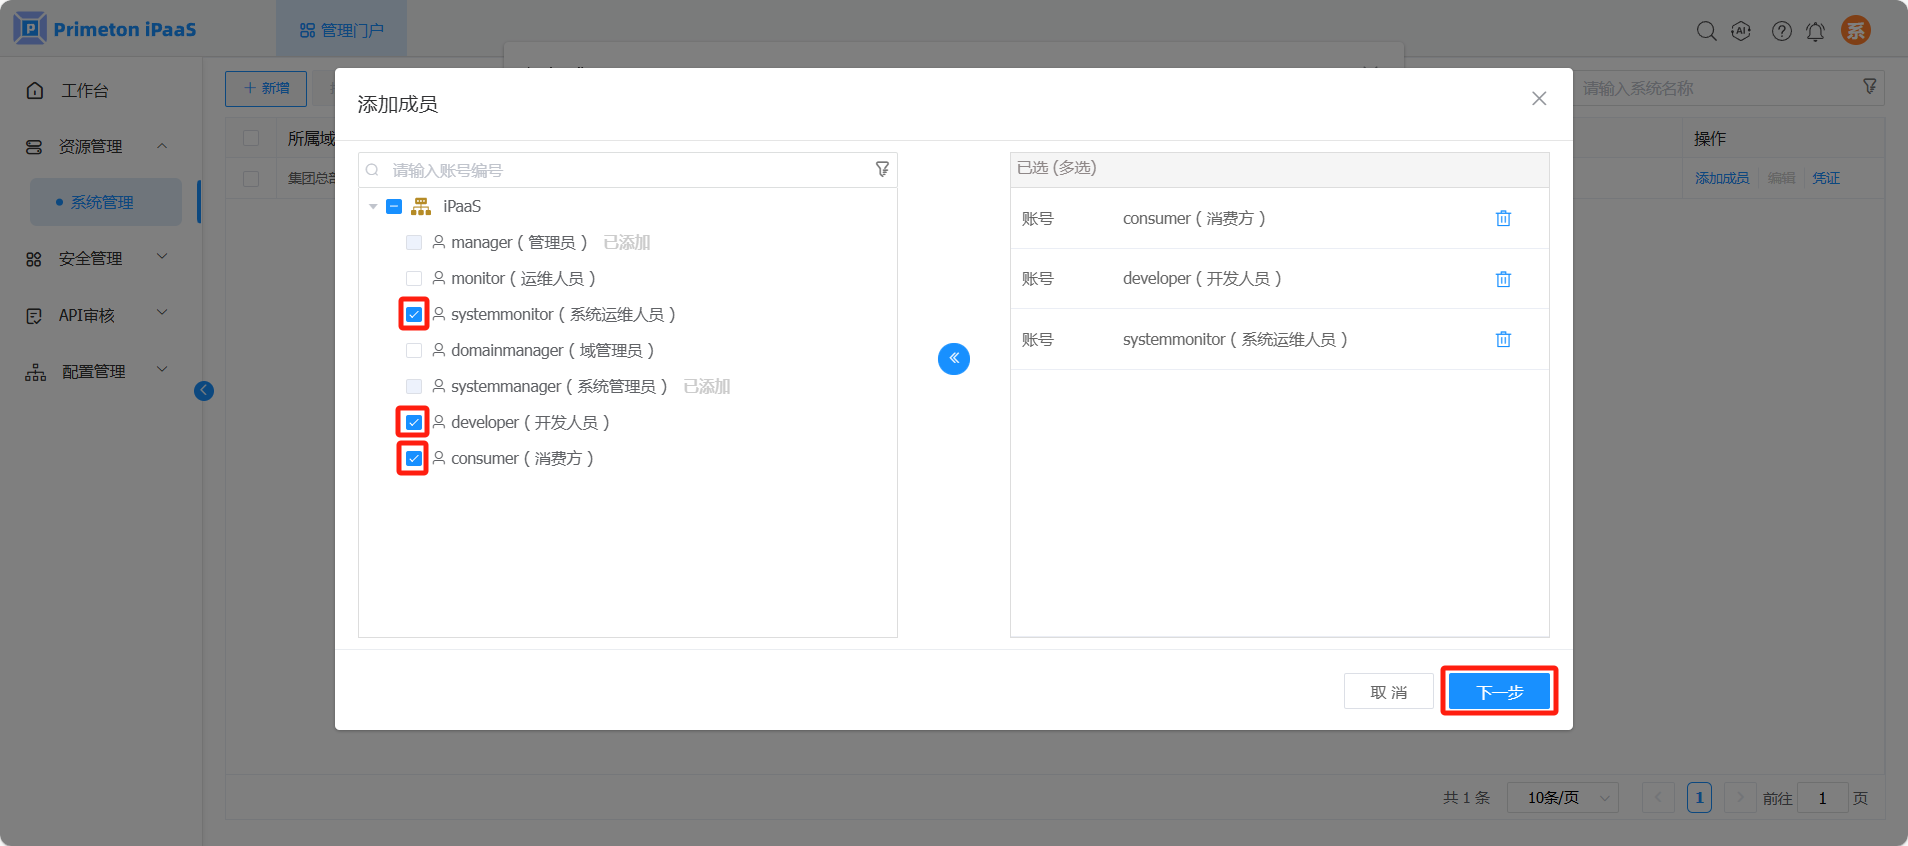Click filter icon in account search box
Screen dimensions: 1908x846
click(882, 170)
